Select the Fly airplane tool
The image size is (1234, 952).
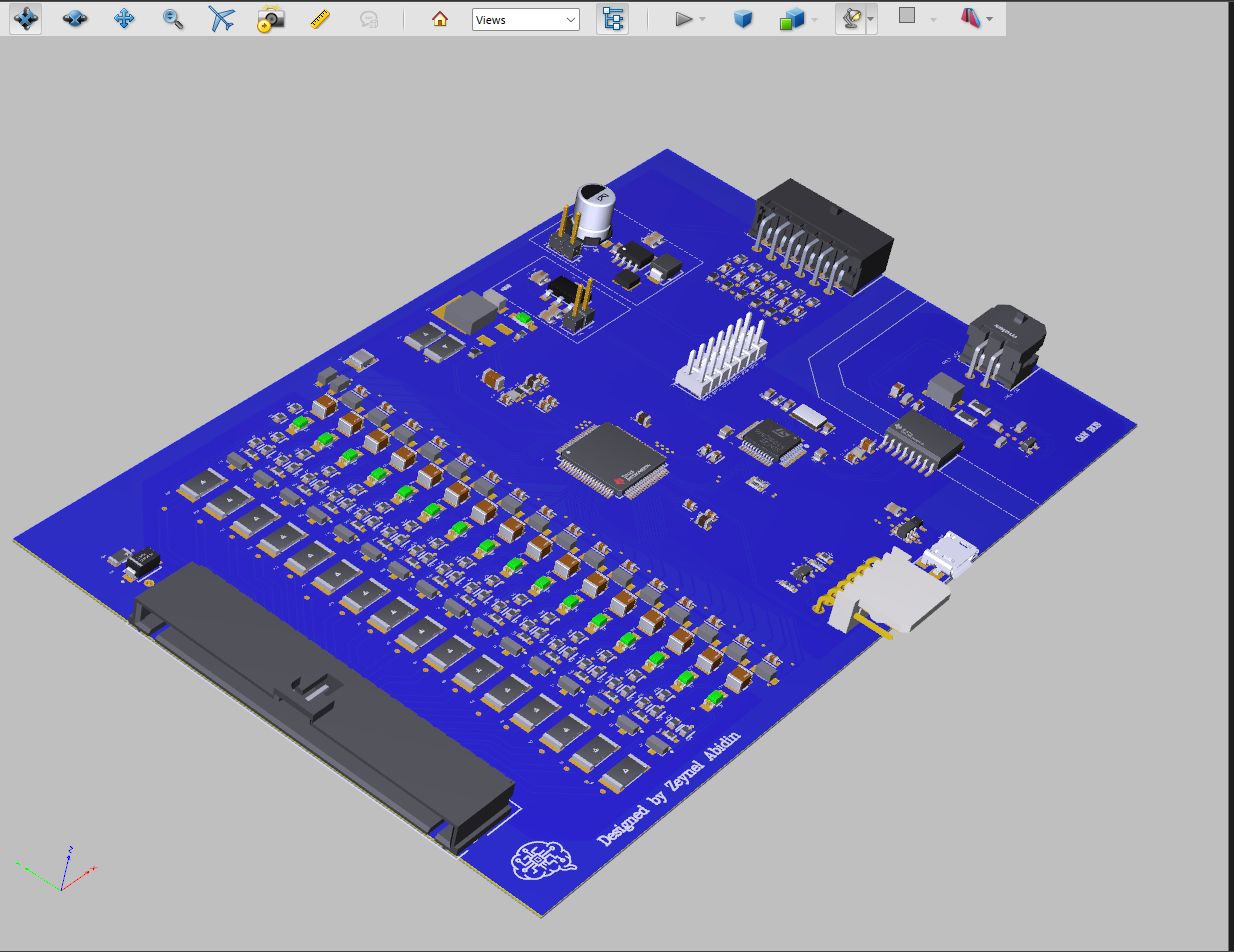click(222, 19)
